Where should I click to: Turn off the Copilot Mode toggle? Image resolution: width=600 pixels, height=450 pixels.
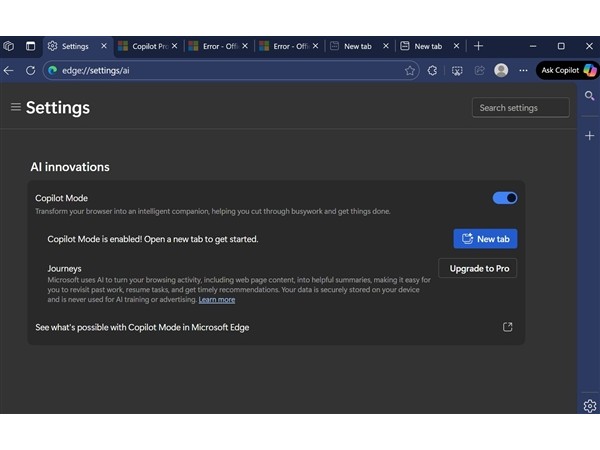[x=505, y=198]
